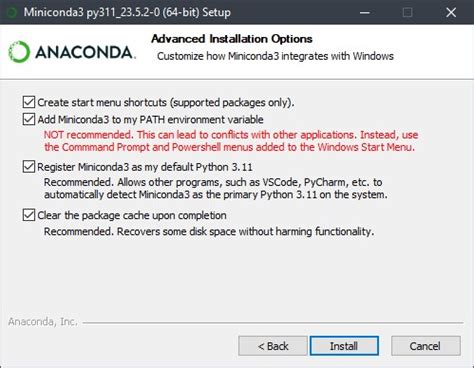This screenshot has height=368, width=474.
Task: Start installation with the Install button
Action: [x=344, y=346]
